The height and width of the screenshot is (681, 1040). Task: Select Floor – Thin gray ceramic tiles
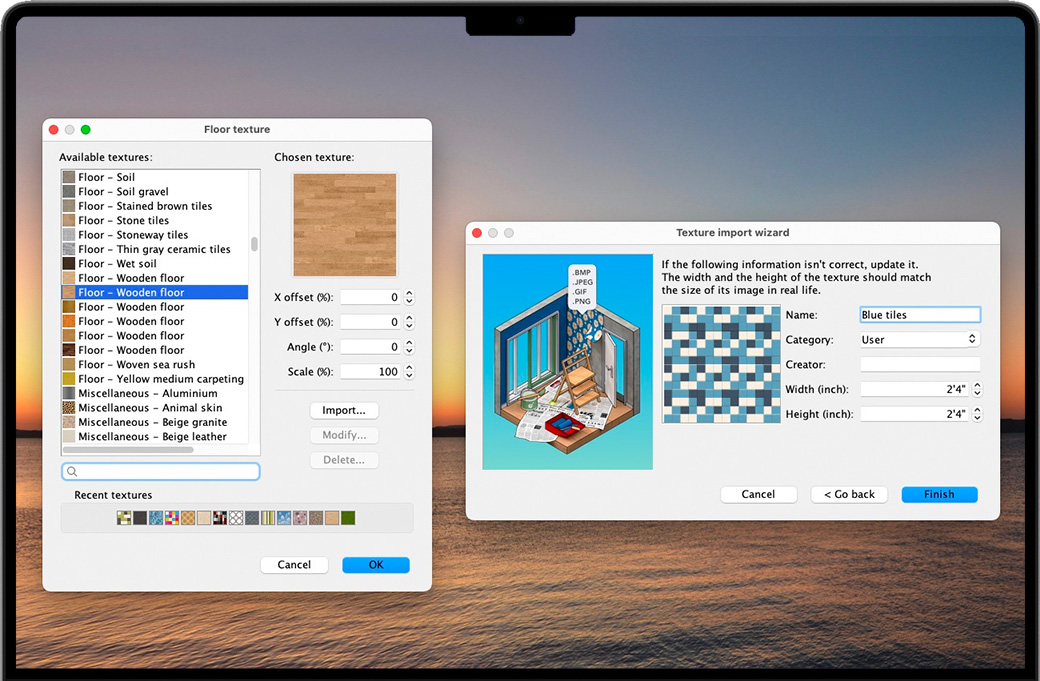[x=154, y=249]
